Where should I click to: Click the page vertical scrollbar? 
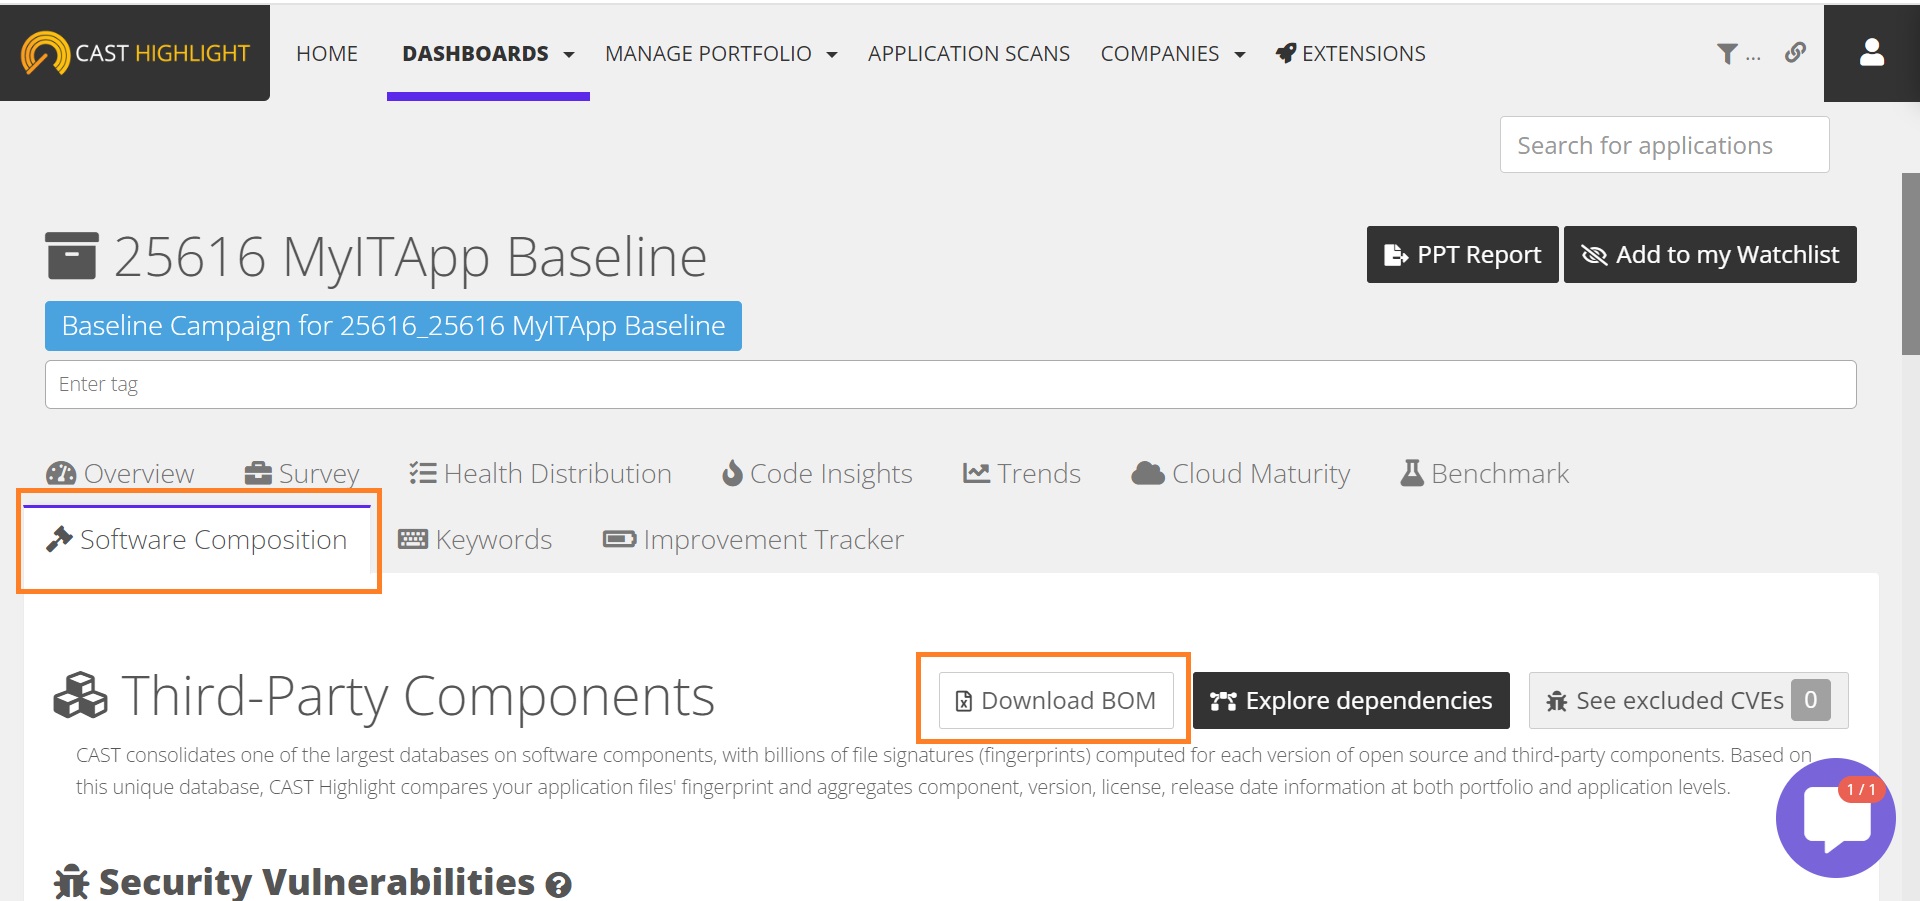[1910, 264]
